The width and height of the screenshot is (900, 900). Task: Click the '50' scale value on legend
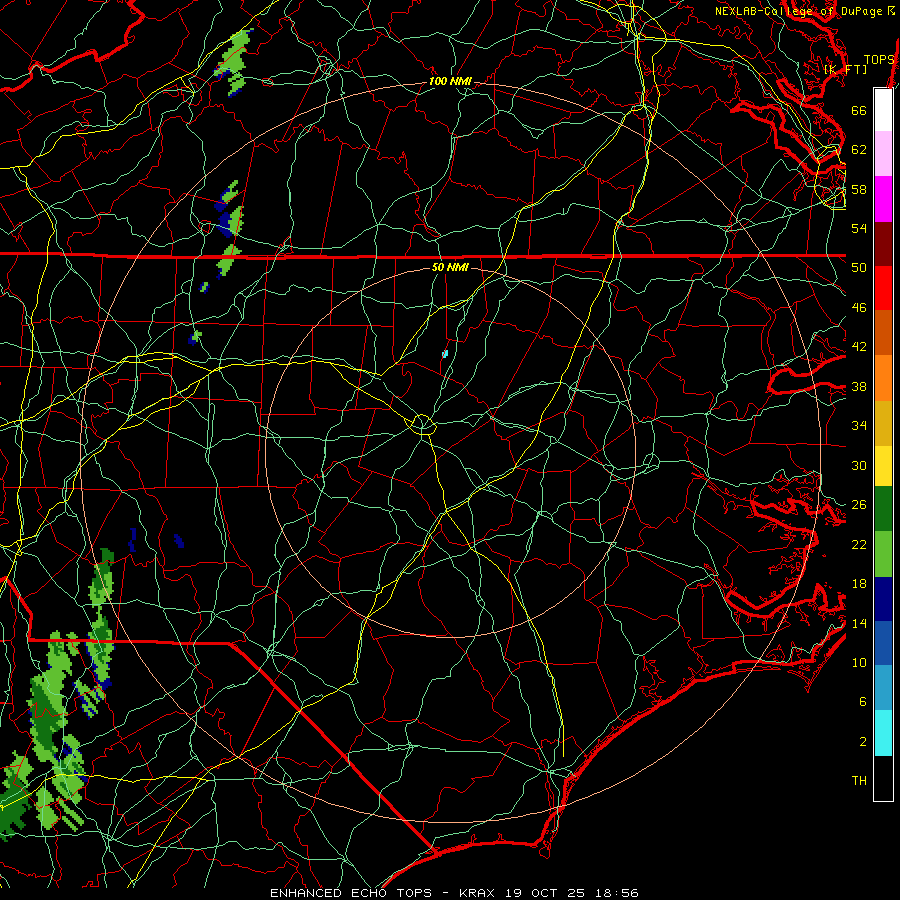[859, 267]
